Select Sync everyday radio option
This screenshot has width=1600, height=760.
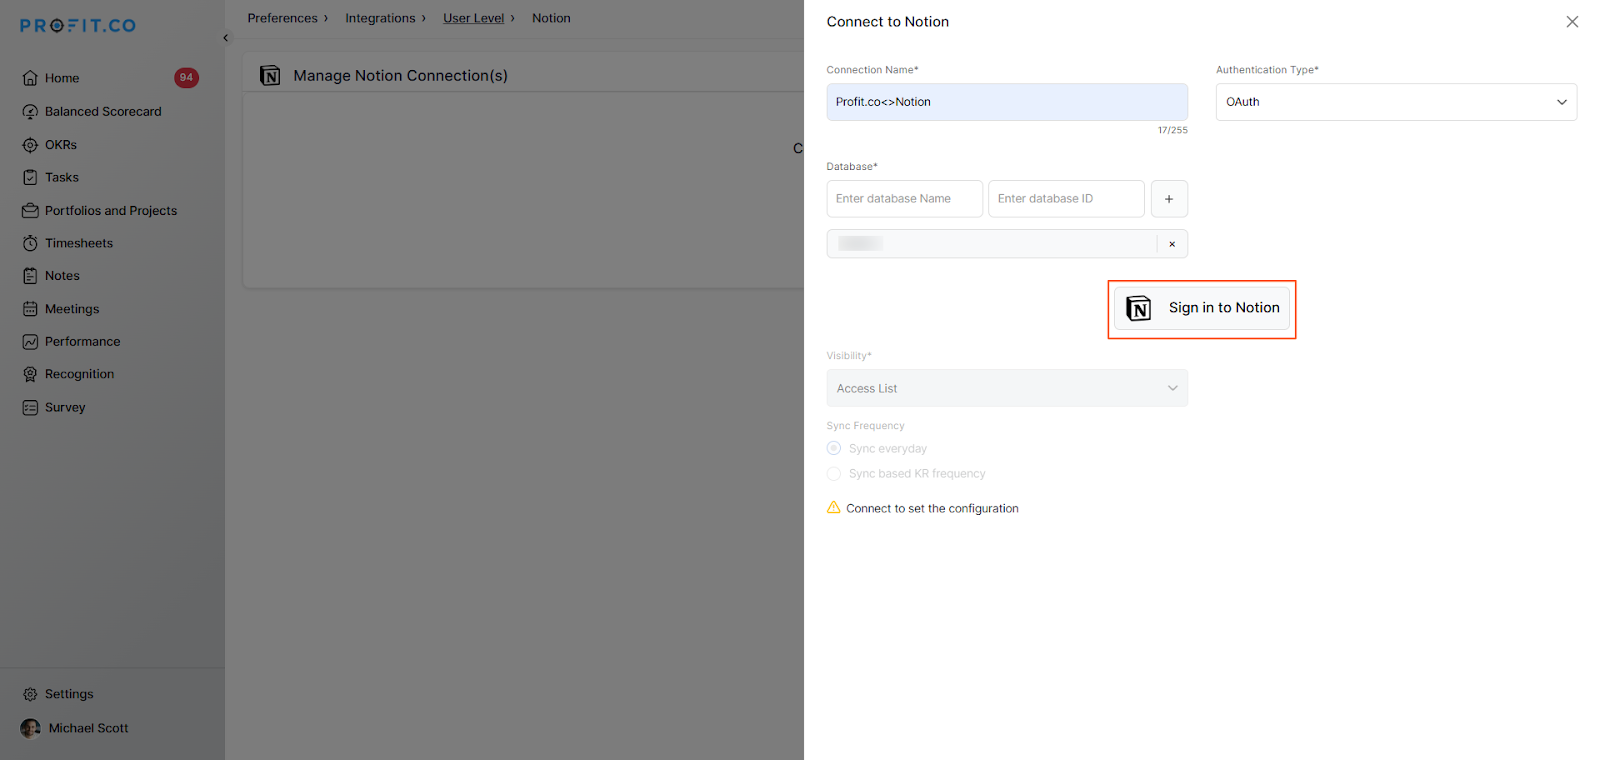click(834, 449)
